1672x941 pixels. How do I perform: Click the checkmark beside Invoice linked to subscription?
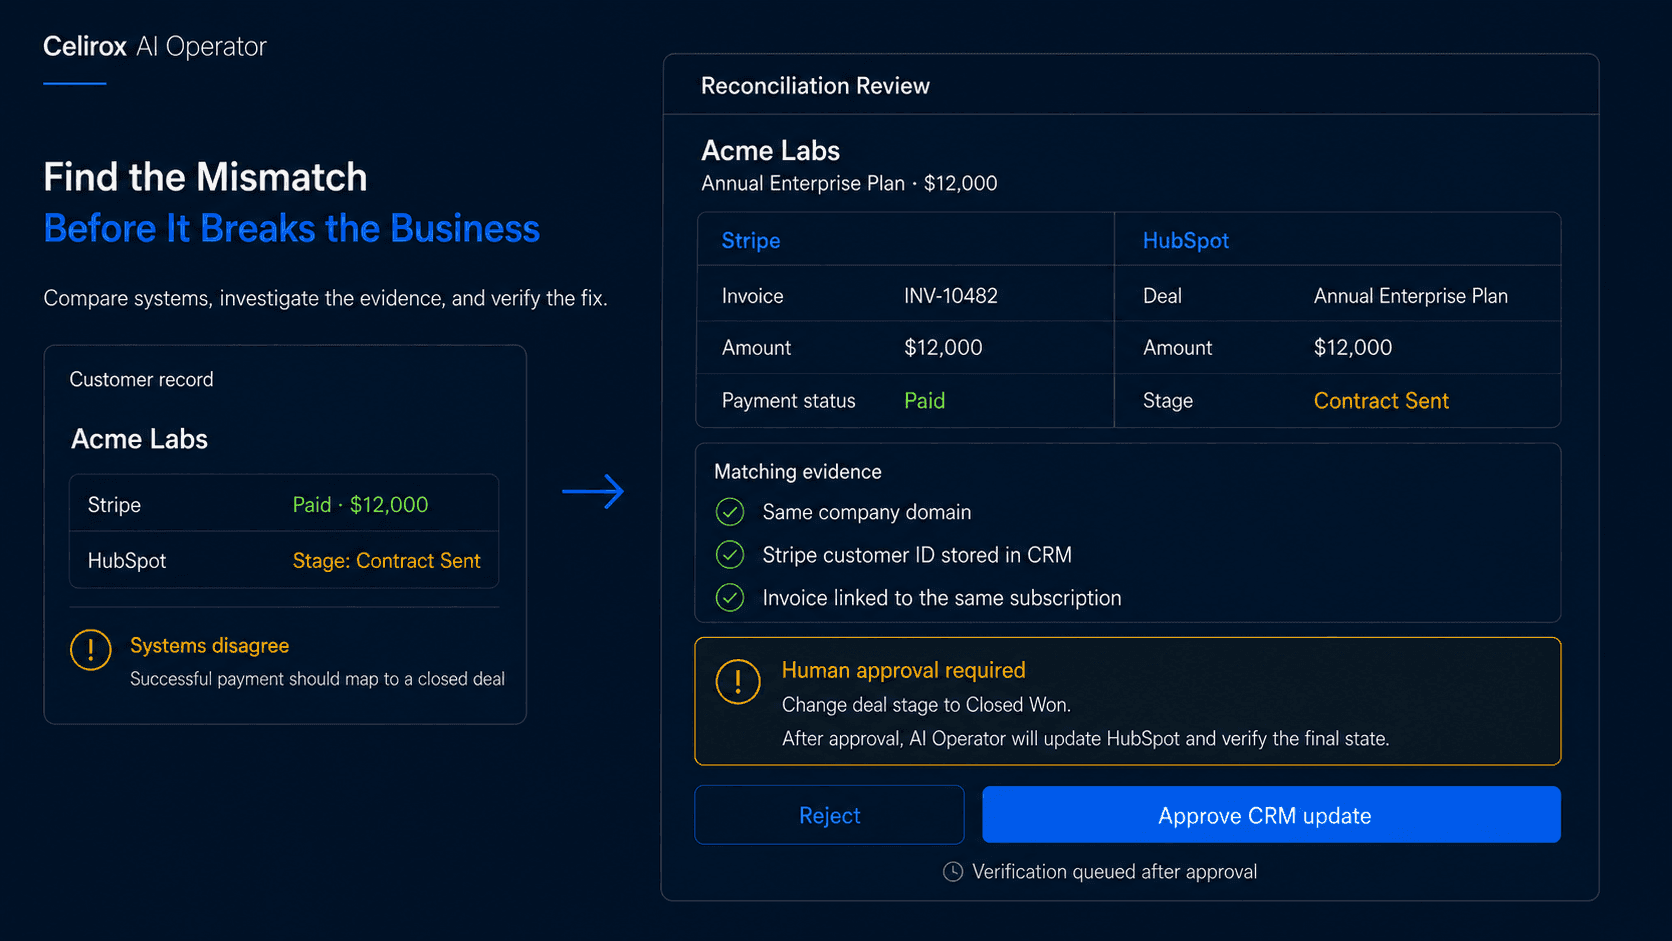730,598
